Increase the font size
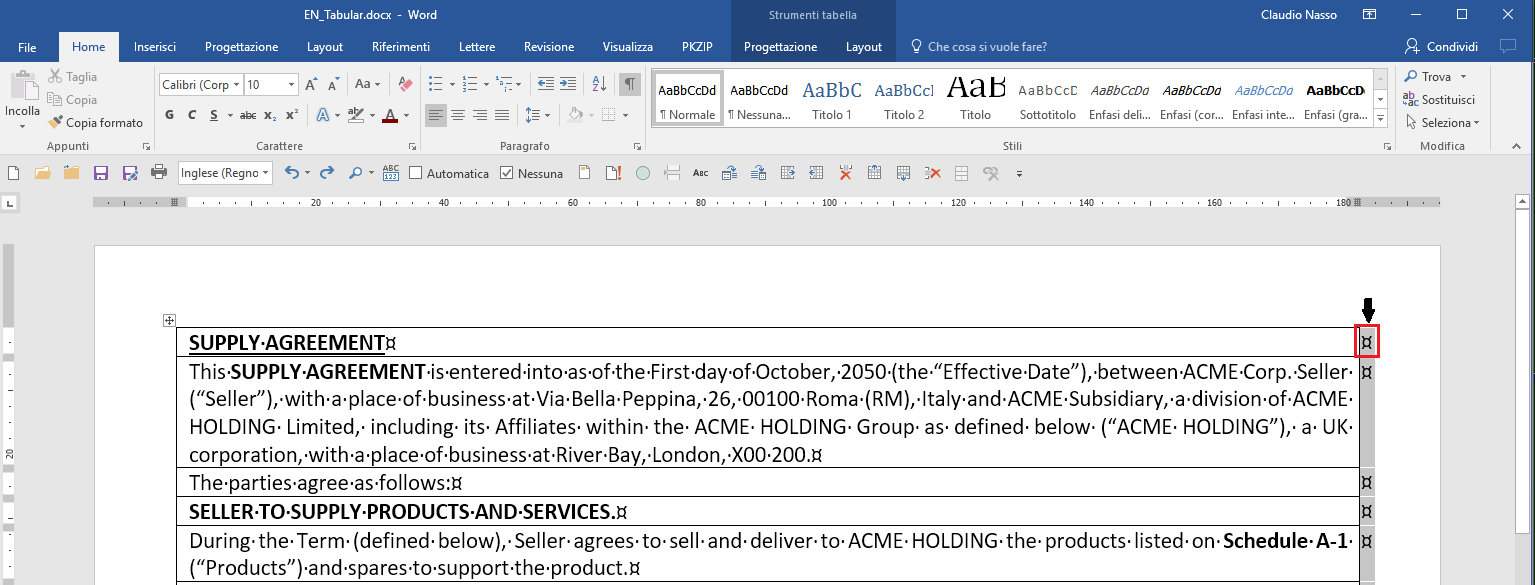 coord(311,85)
